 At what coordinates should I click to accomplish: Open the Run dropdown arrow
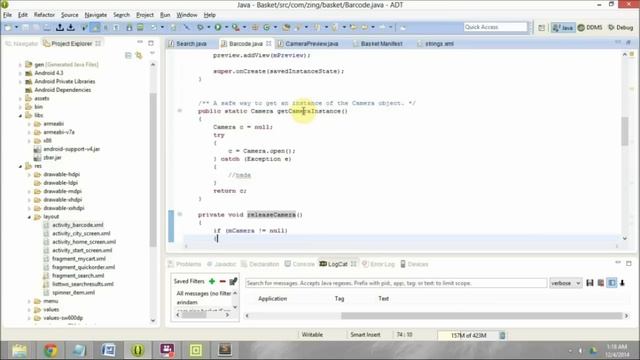coord(227,27)
